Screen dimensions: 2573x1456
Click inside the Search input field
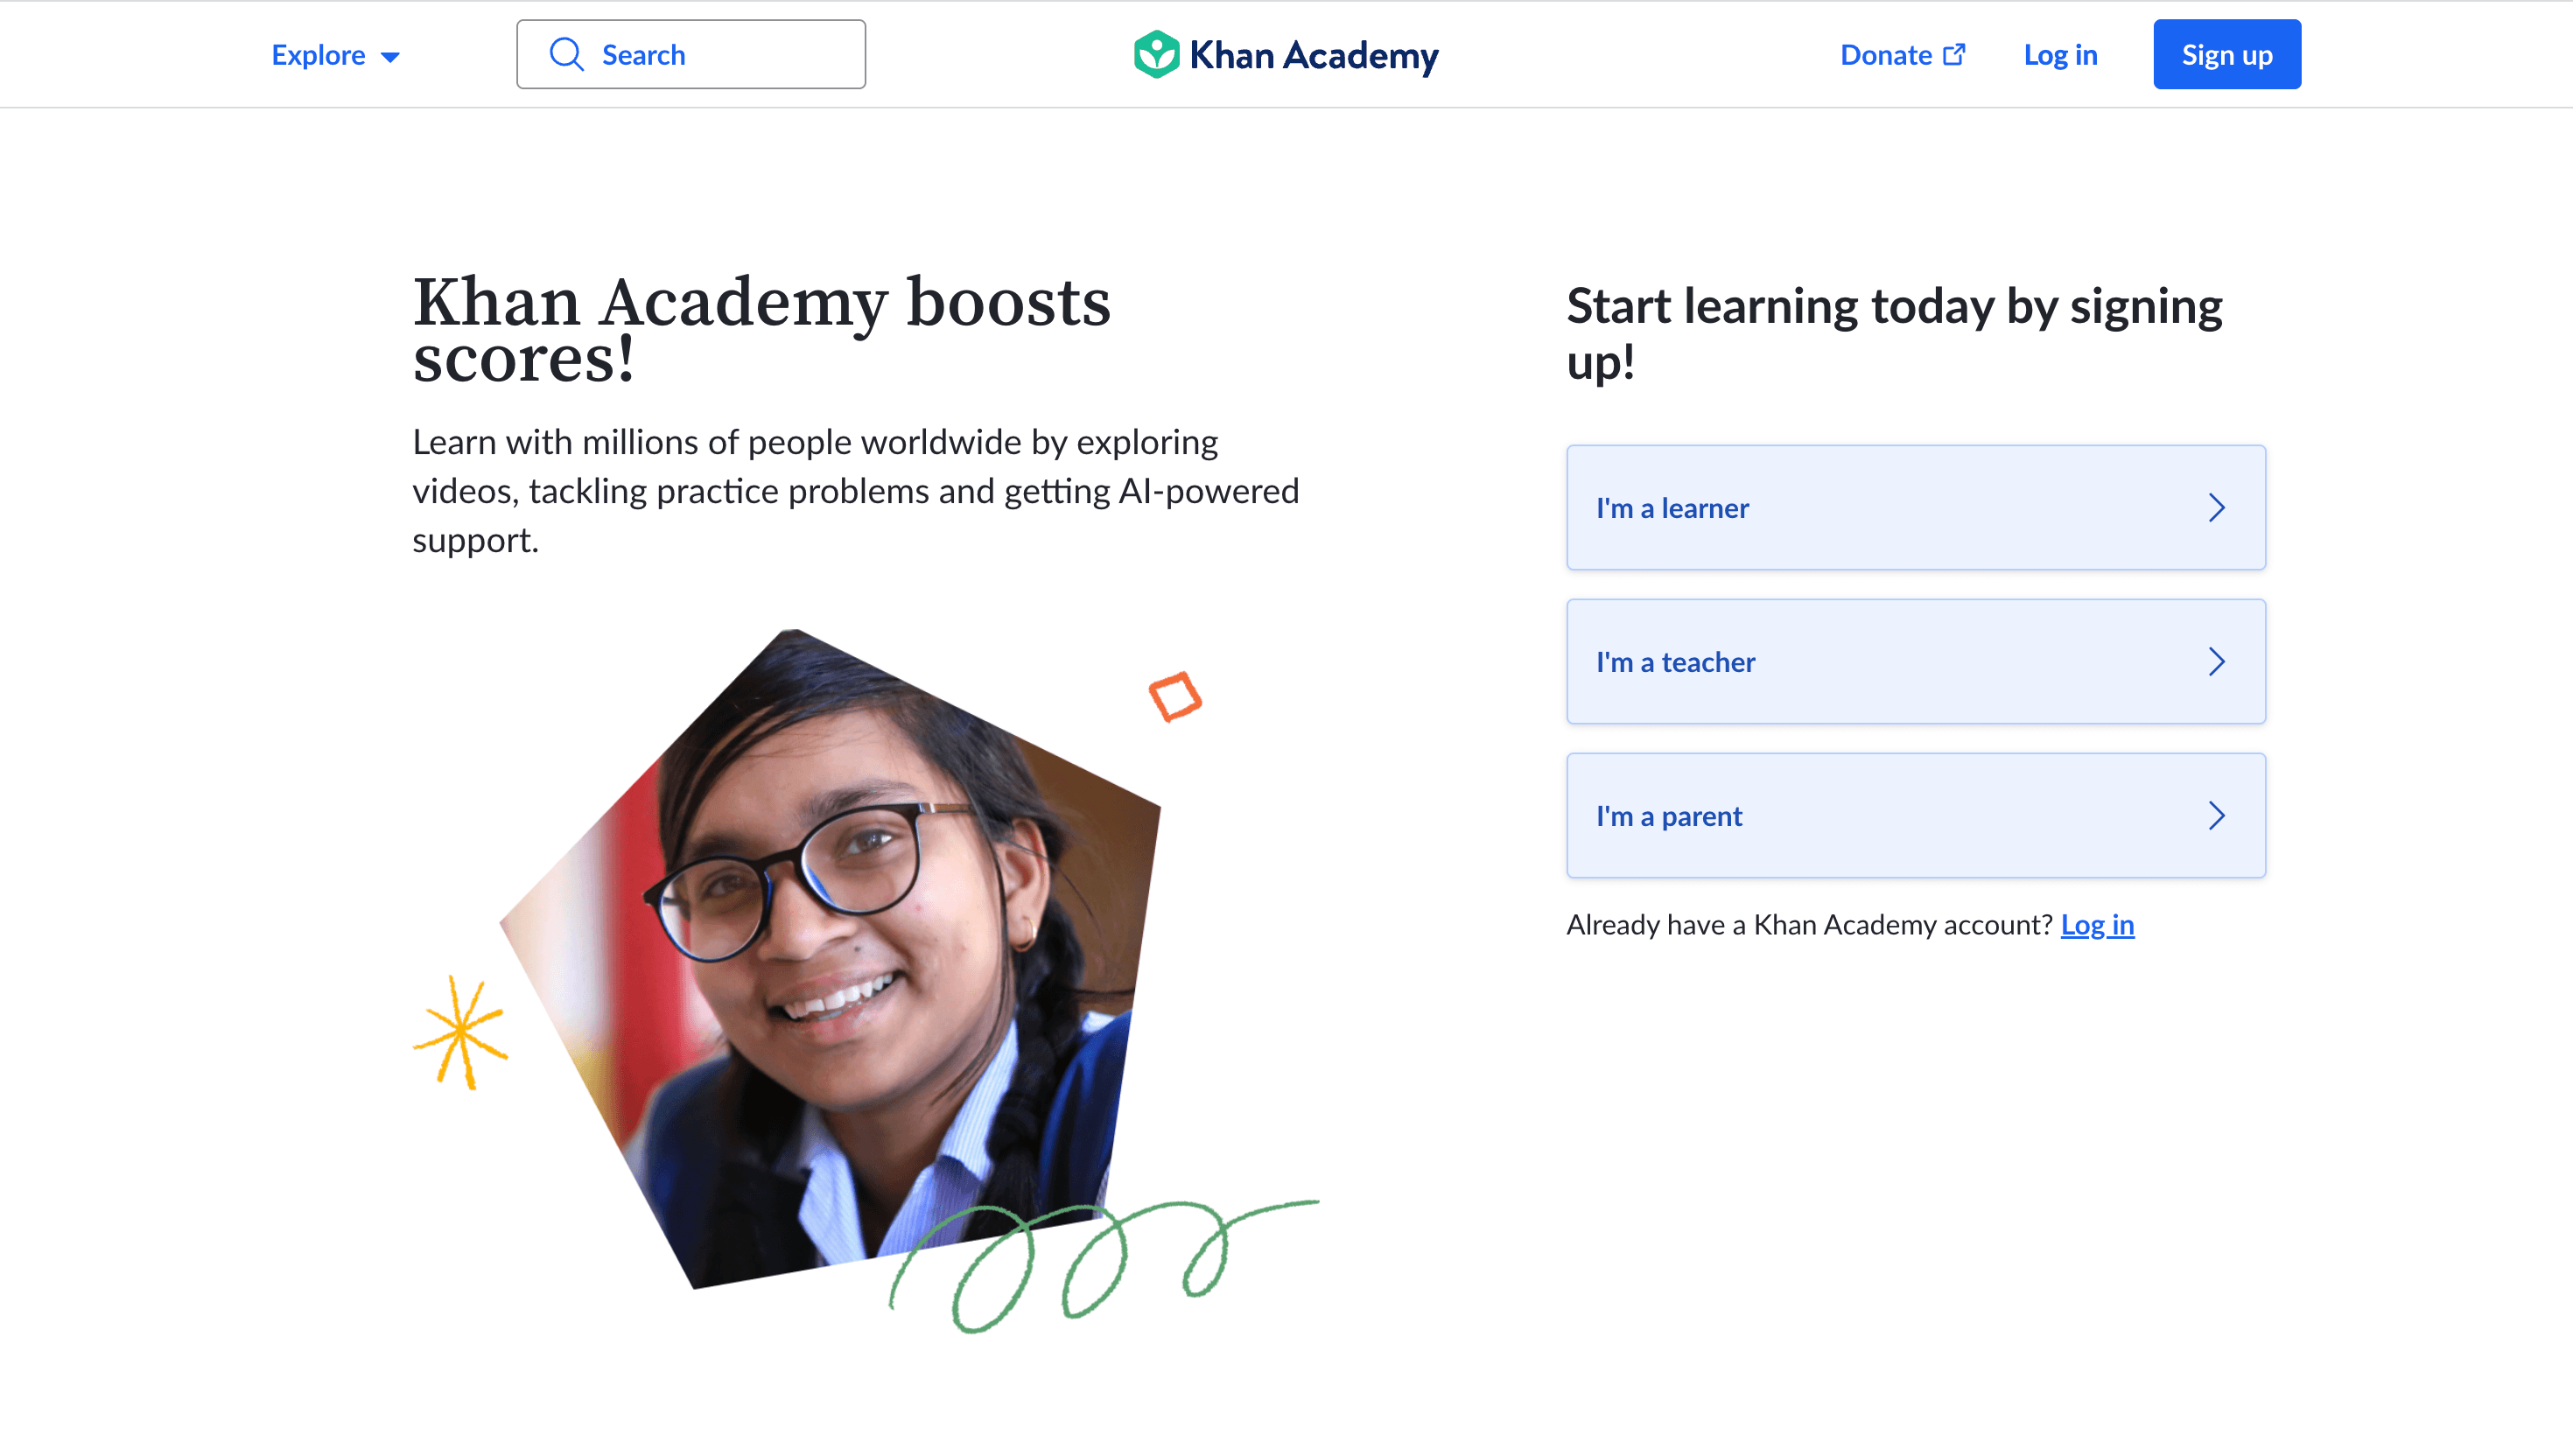pos(700,54)
